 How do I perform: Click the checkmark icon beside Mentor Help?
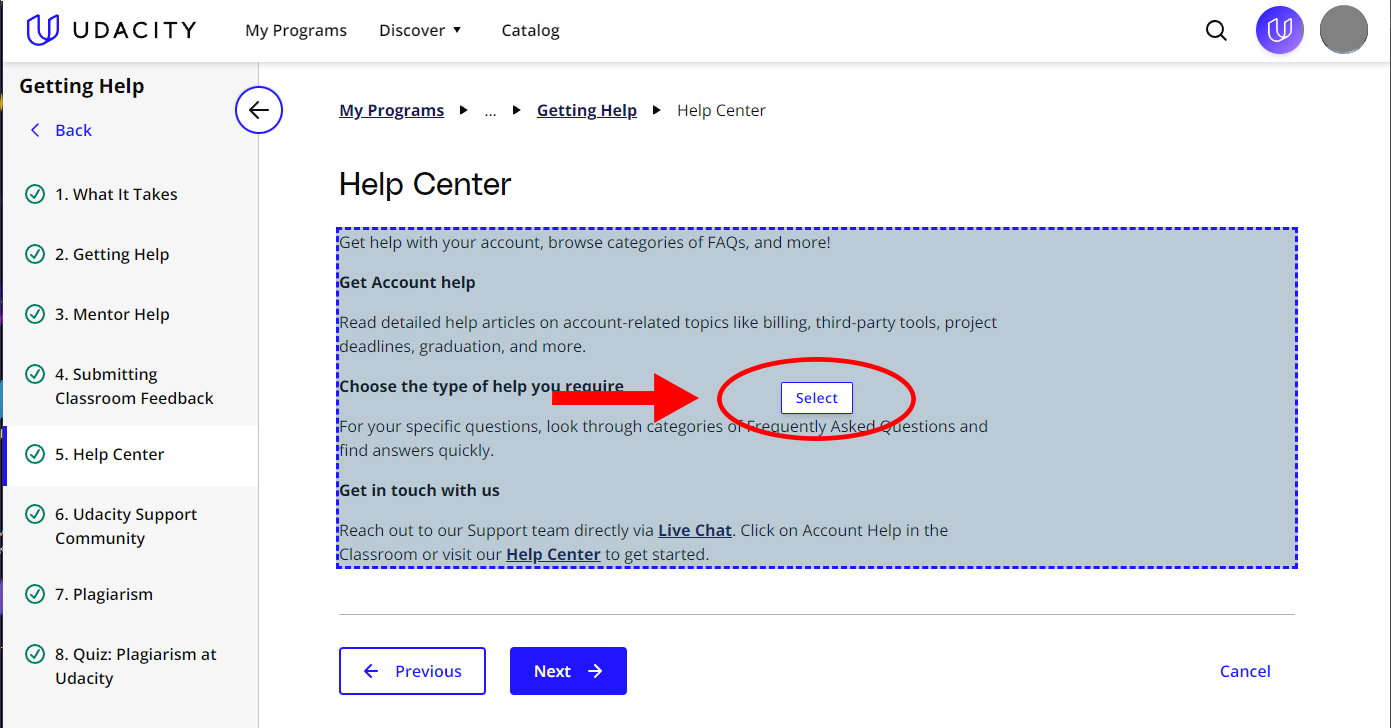click(x=35, y=314)
